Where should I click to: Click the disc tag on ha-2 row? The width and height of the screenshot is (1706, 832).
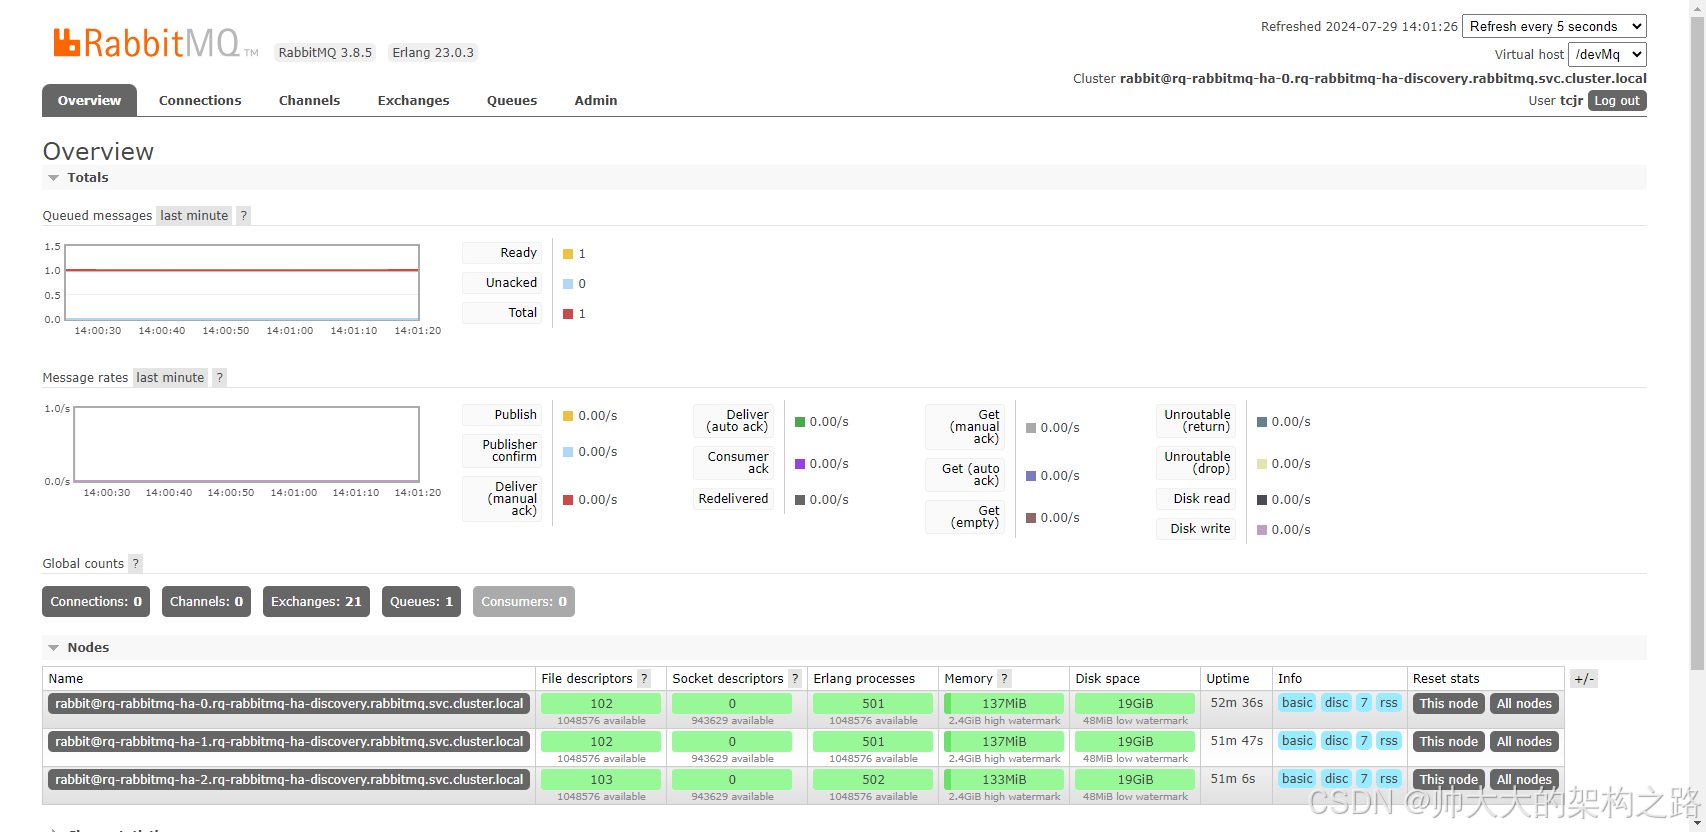tap(1337, 779)
